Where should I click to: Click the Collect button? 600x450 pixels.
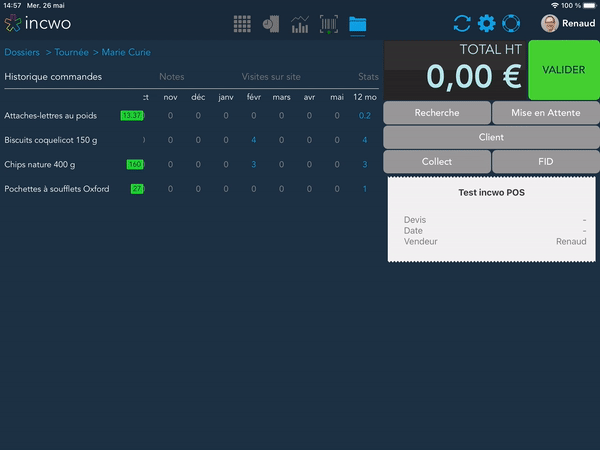pos(437,162)
